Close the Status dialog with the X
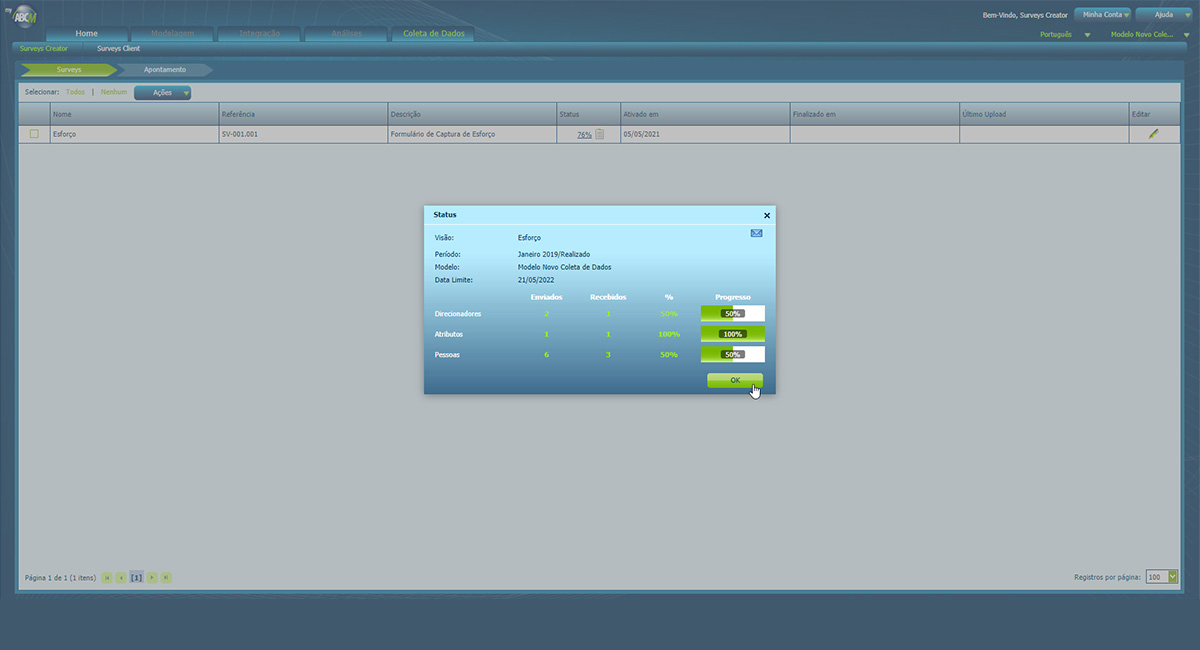The height and width of the screenshot is (650, 1200). tap(767, 215)
